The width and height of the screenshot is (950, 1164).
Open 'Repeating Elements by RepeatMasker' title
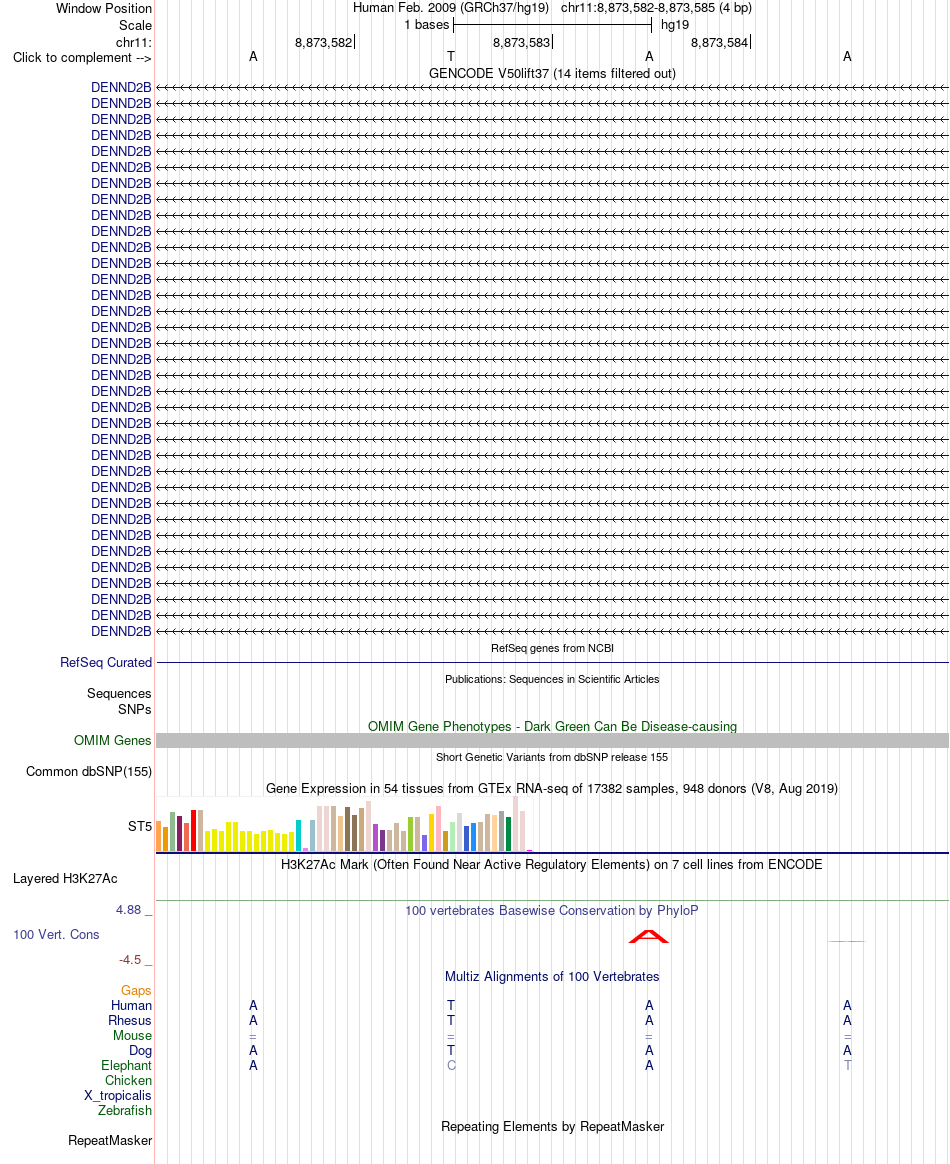[x=552, y=1126]
